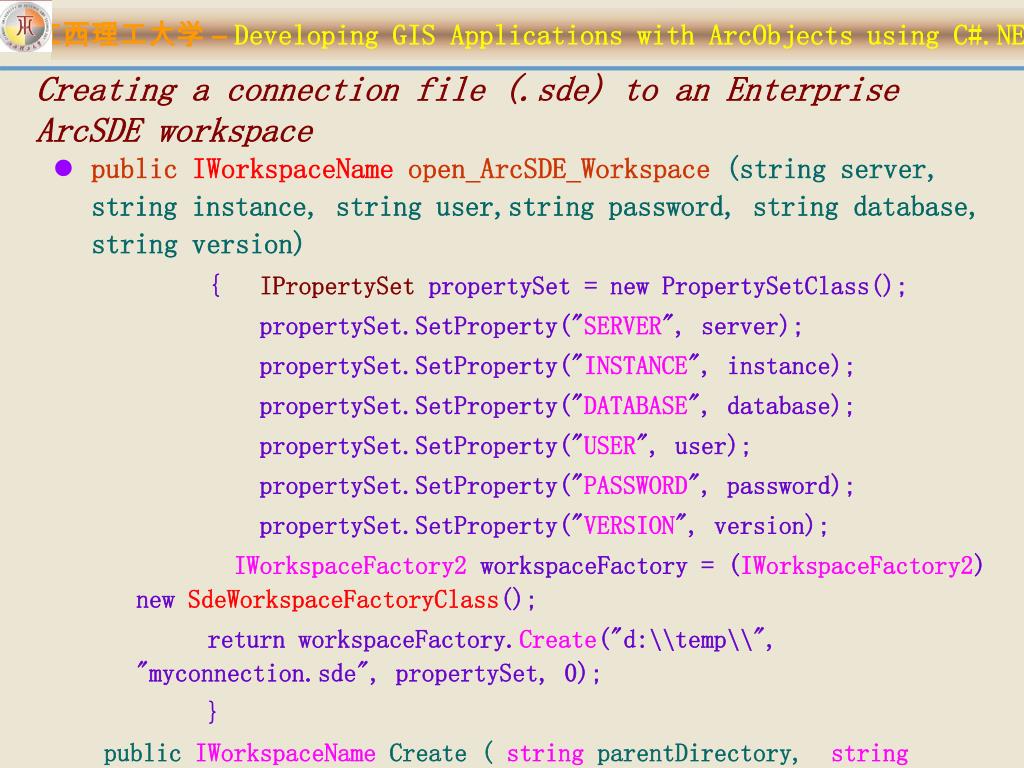Click the parameter text 'string version)'
1024x768 pixels.
click(197, 245)
